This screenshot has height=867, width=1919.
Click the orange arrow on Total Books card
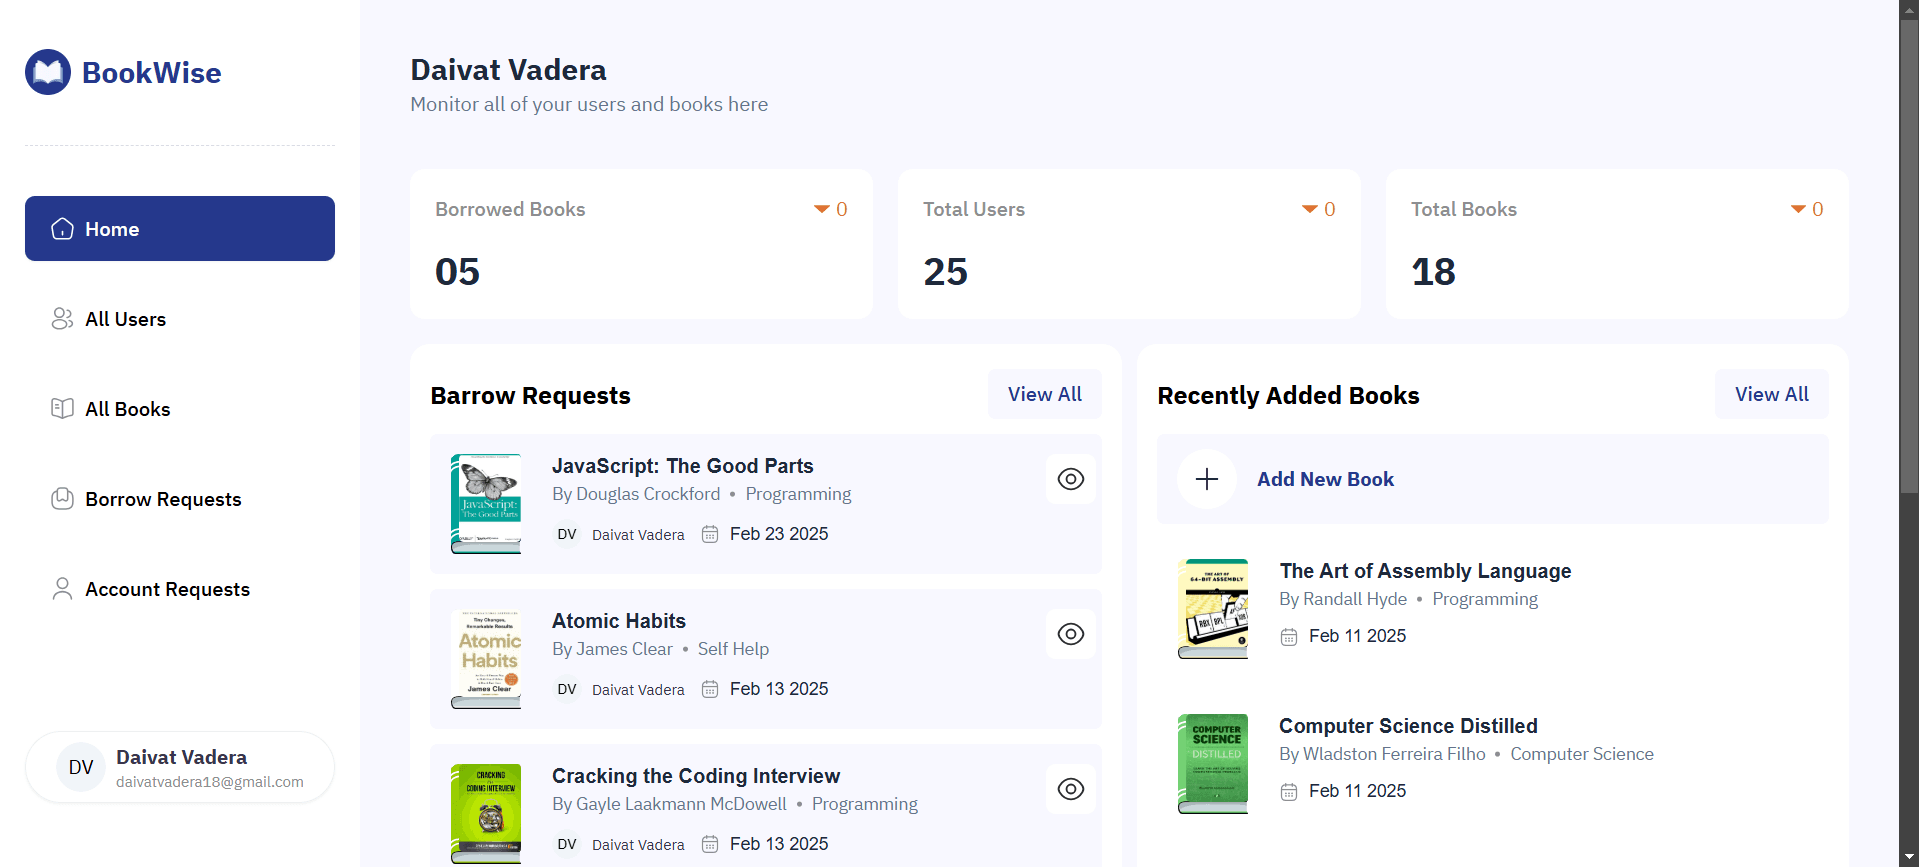pyautogui.click(x=1798, y=209)
